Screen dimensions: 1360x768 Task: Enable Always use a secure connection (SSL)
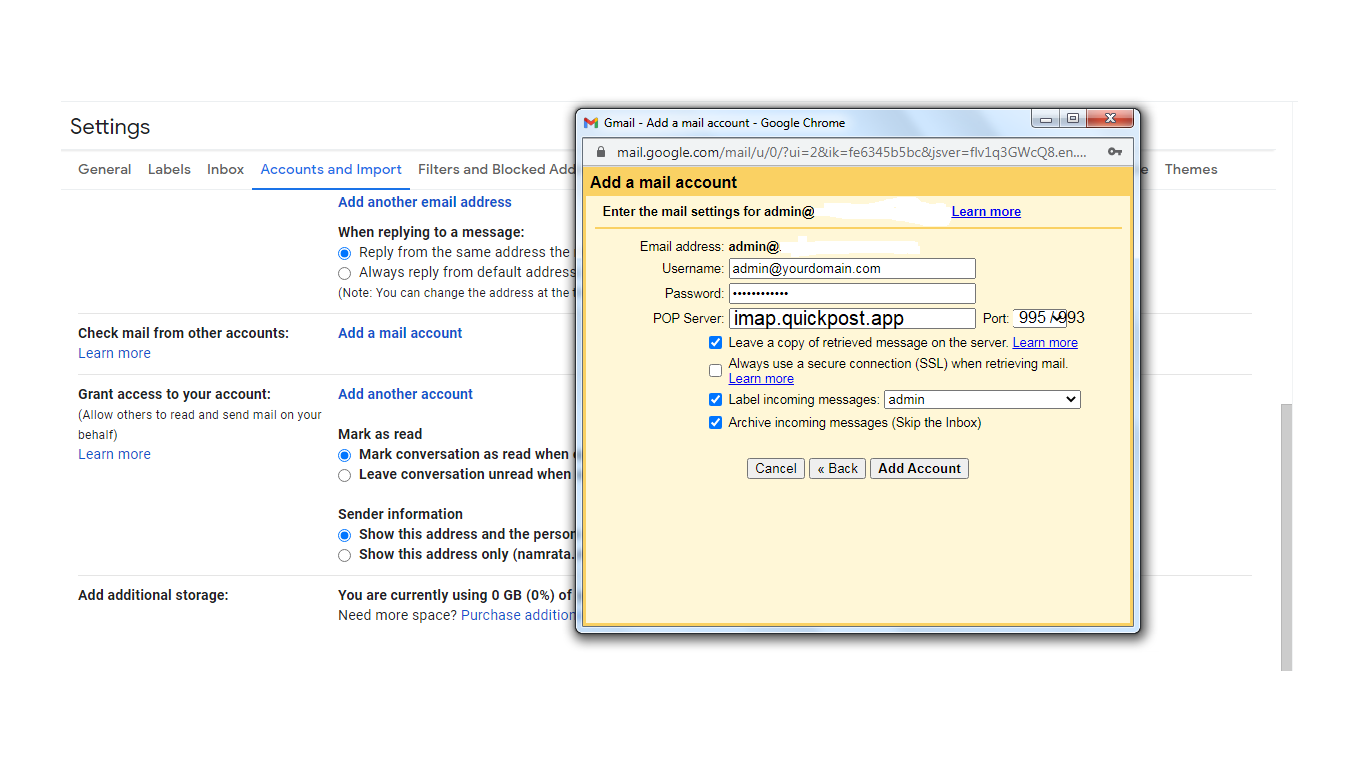point(715,371)
